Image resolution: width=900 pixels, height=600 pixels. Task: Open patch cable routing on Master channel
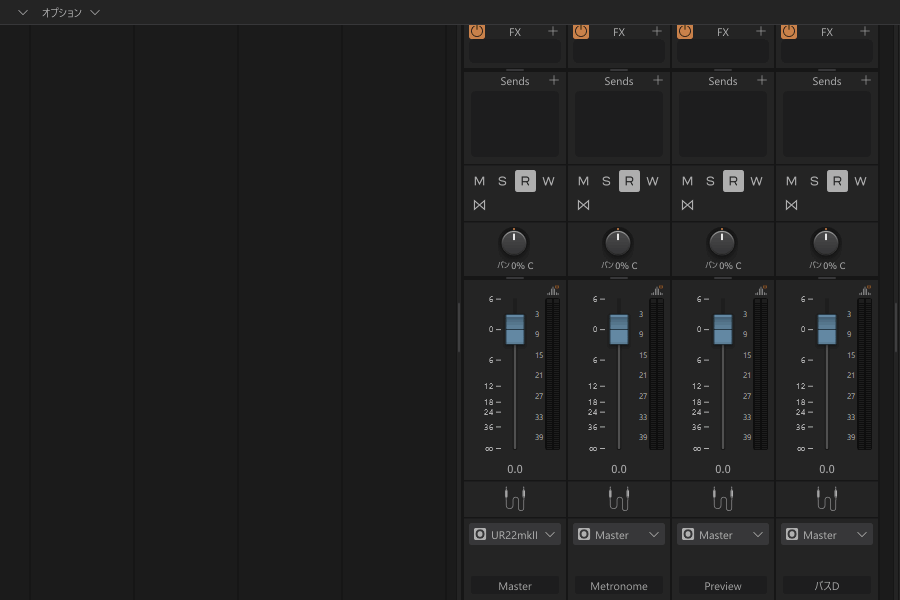(515, 498)
